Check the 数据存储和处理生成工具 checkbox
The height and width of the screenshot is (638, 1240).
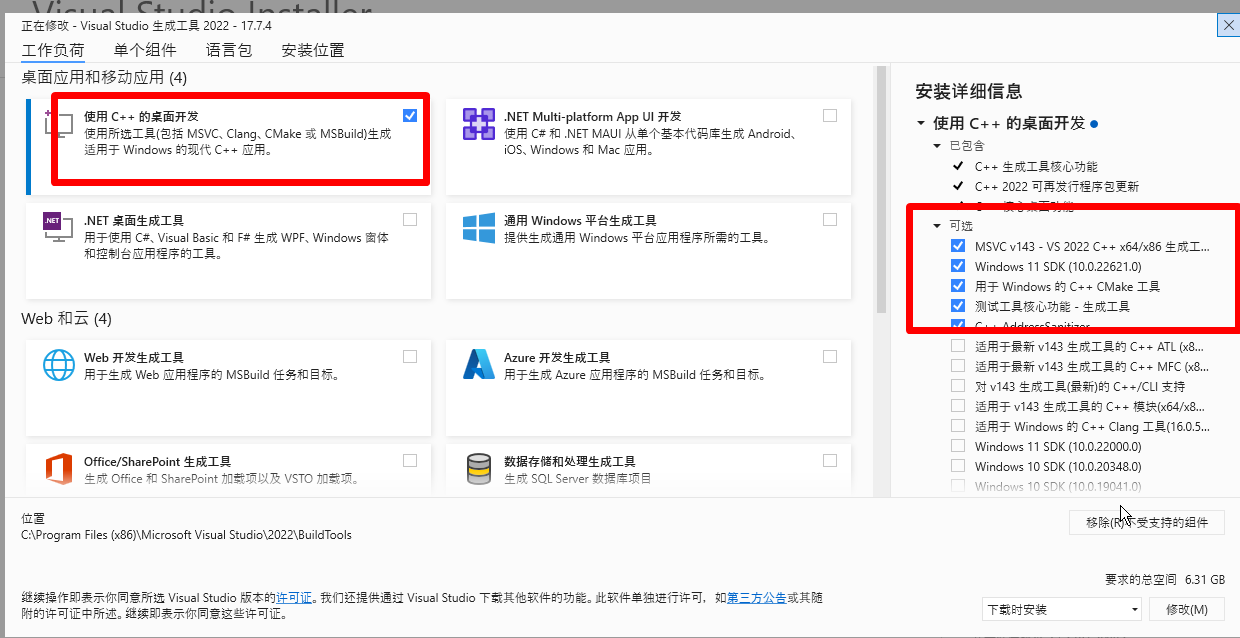tap(830, 461)
